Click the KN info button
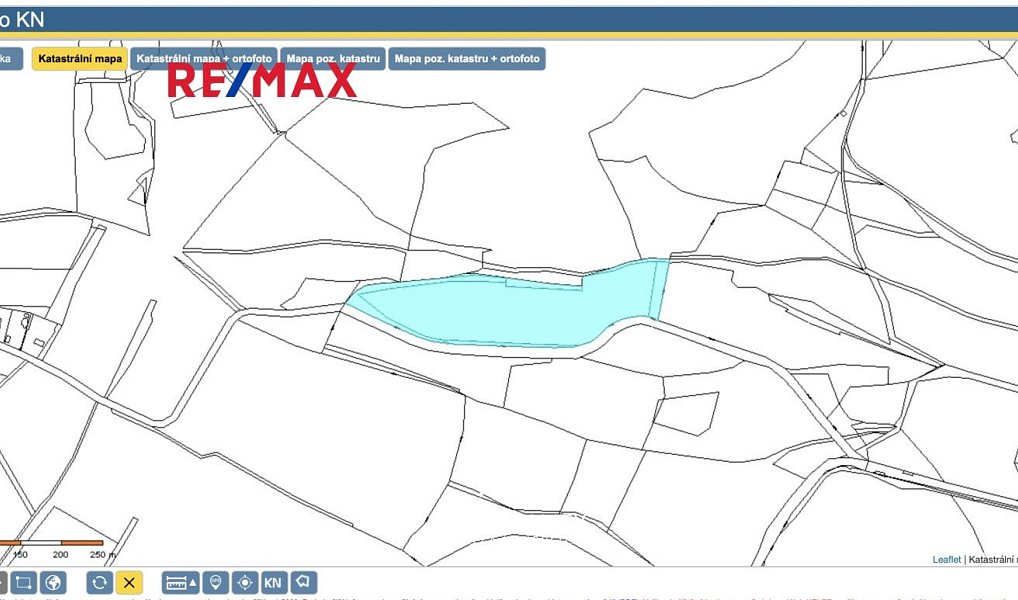The image size is (1018, 600). (x=273, y=582)
